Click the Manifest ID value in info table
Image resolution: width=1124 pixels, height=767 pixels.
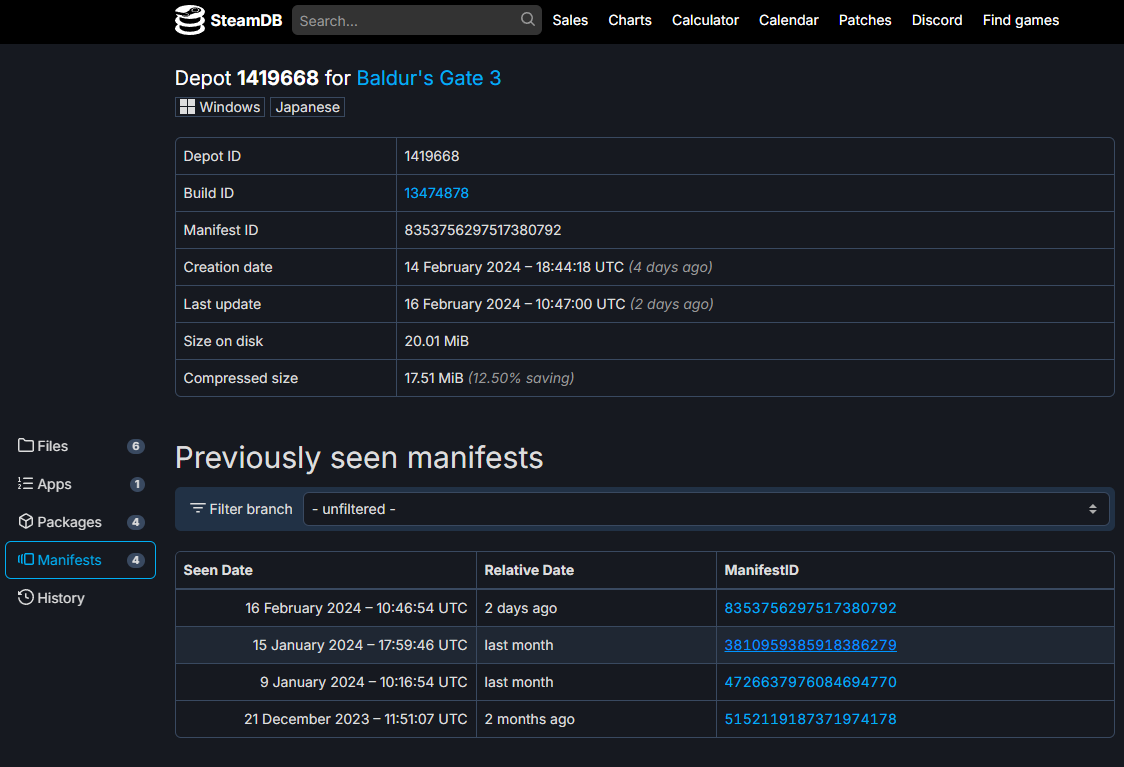tap(482, 230)
